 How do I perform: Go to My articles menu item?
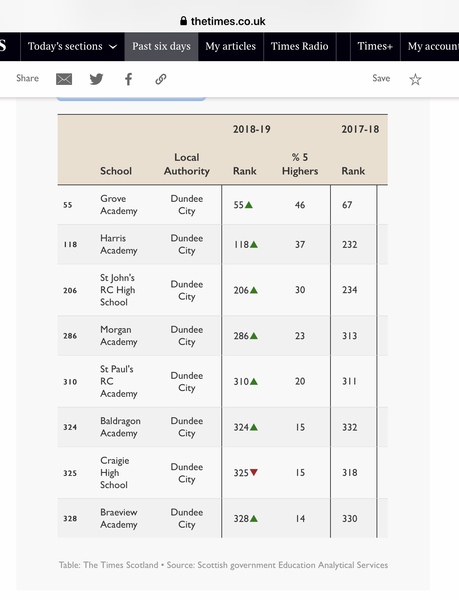coord(231,46)
